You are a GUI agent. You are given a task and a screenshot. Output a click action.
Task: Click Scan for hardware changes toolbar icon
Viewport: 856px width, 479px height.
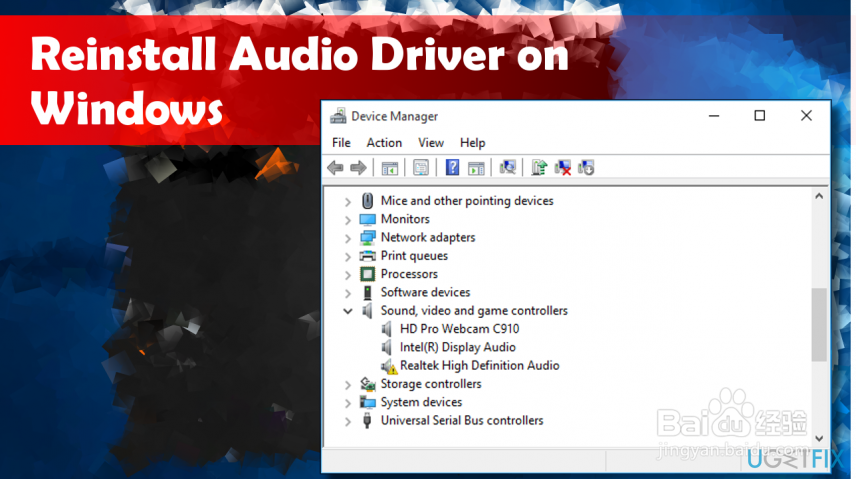click(x=507, y=167)
